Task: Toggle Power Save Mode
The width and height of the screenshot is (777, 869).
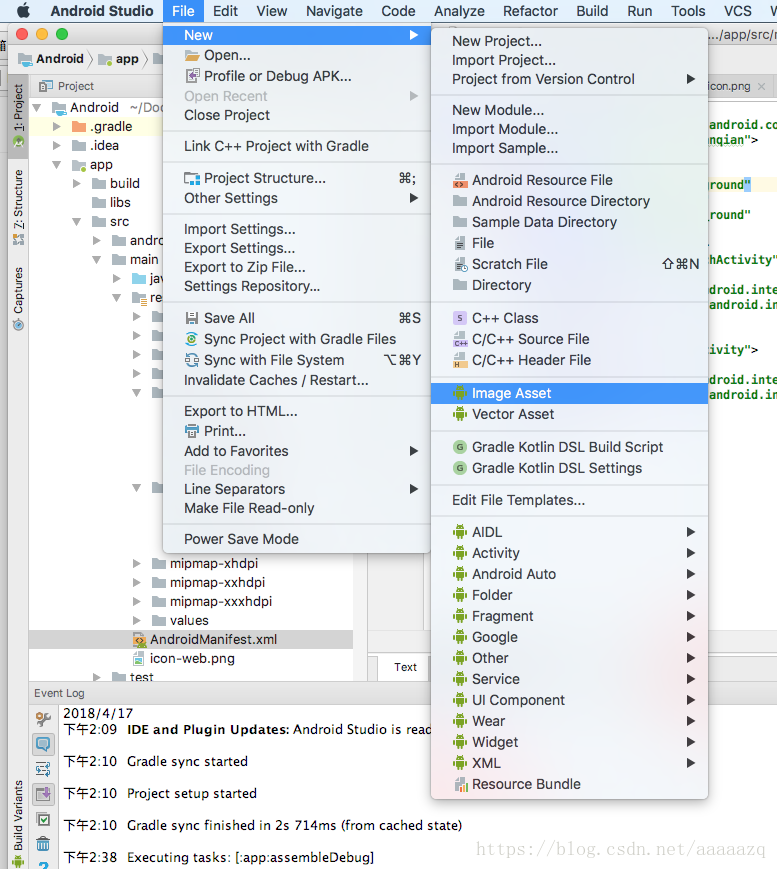Action: pyautogui.click(x=297, y=539)
